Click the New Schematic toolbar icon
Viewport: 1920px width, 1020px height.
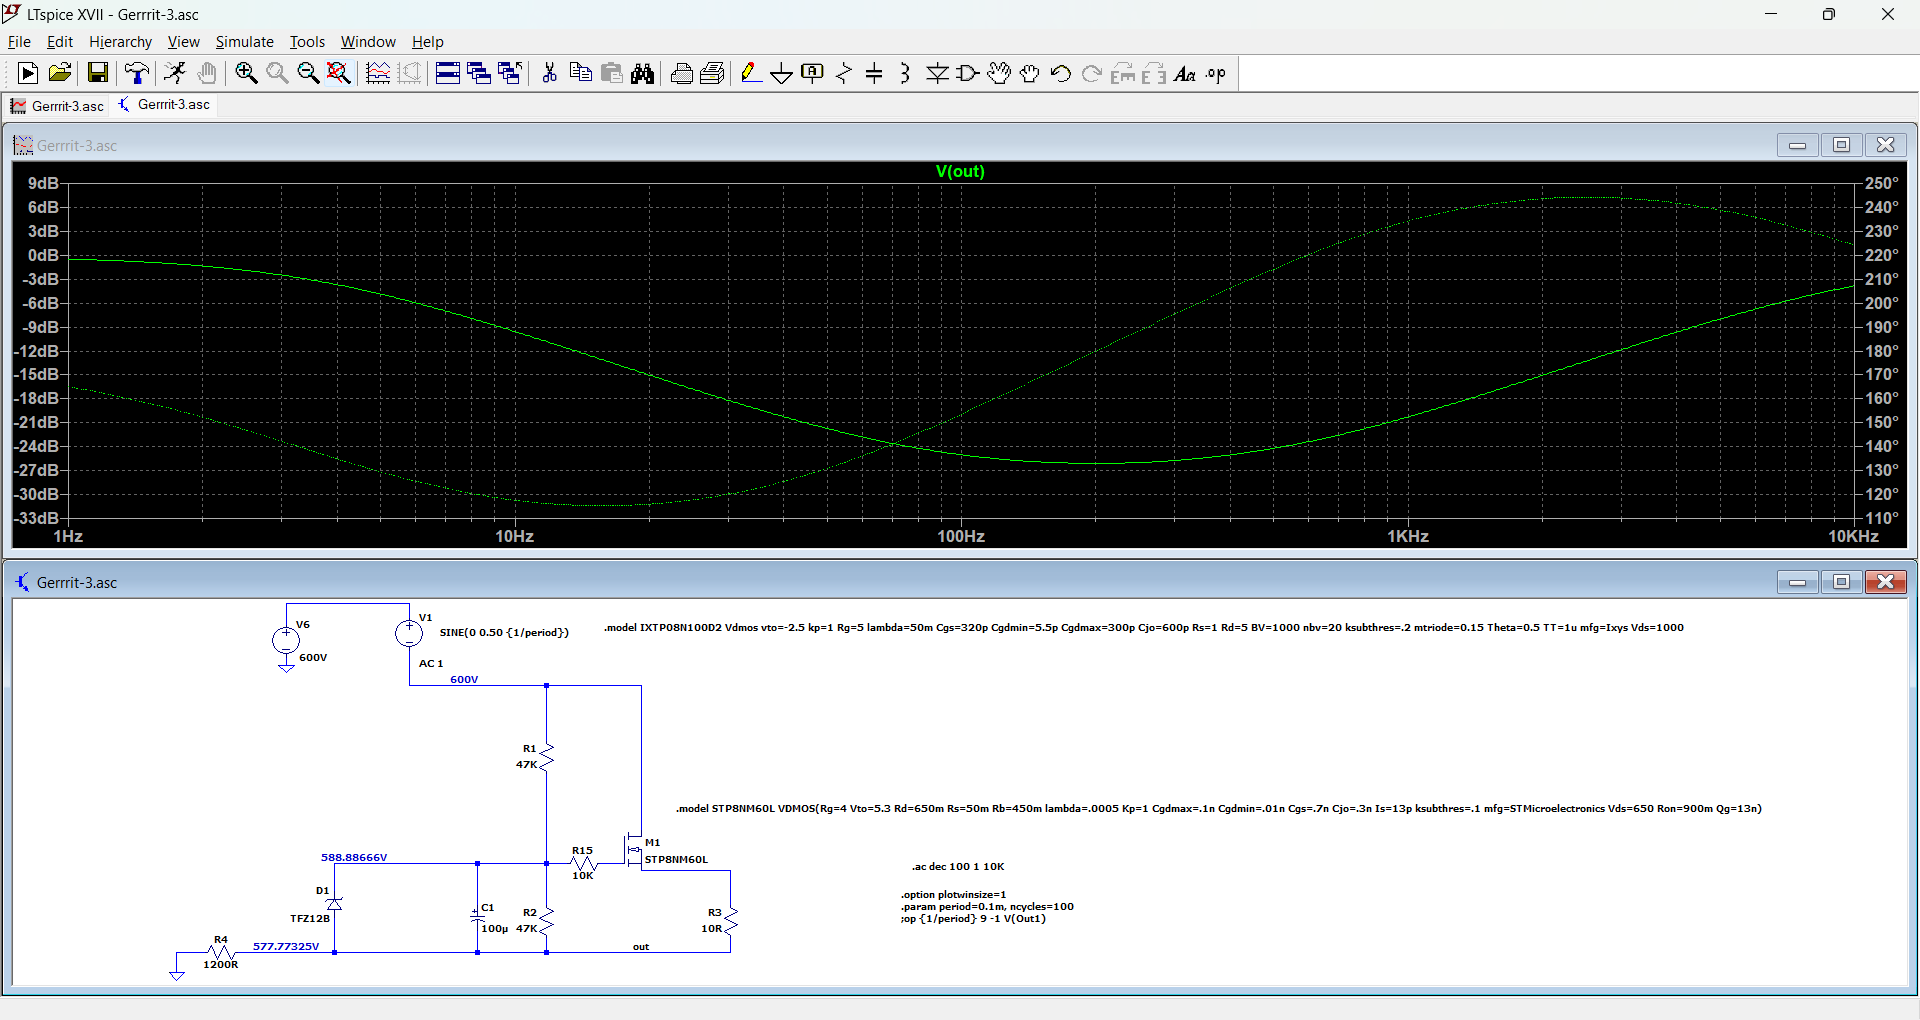[x=28, y=73]
